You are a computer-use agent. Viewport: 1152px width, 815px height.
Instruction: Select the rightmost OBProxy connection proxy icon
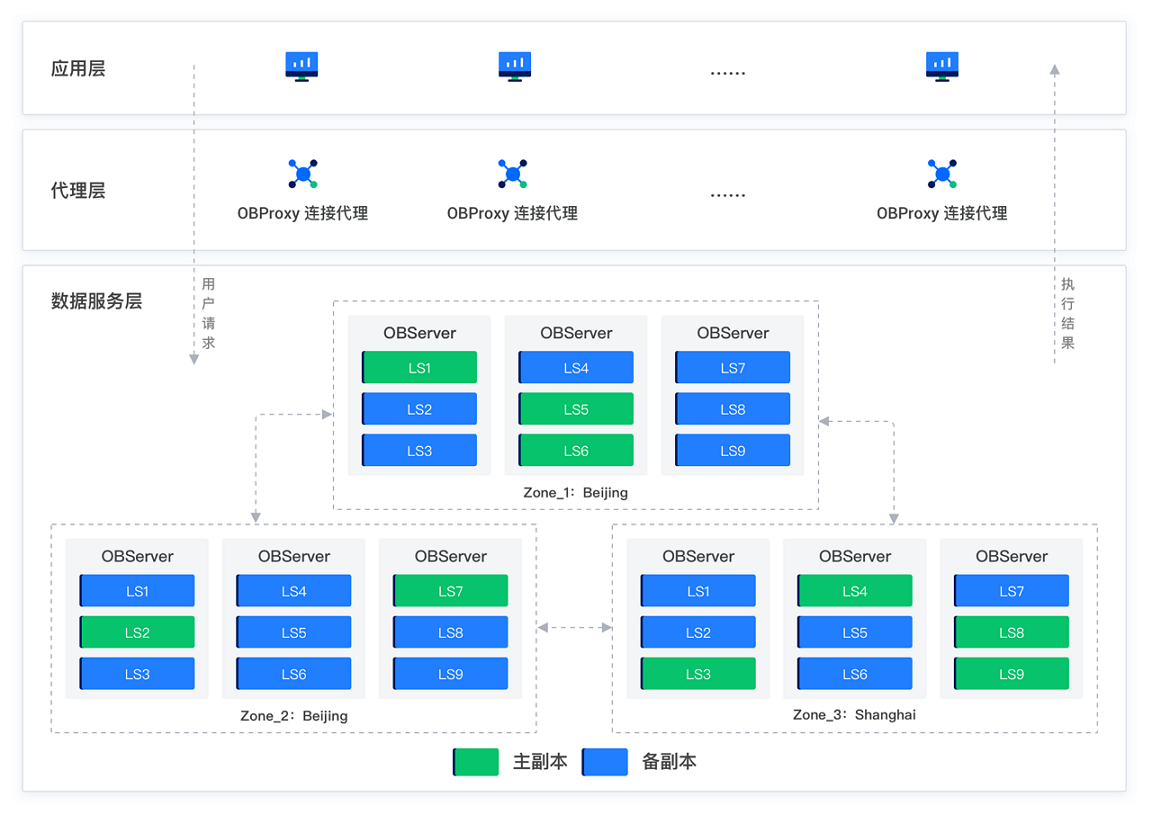click(x=942, y=173)
